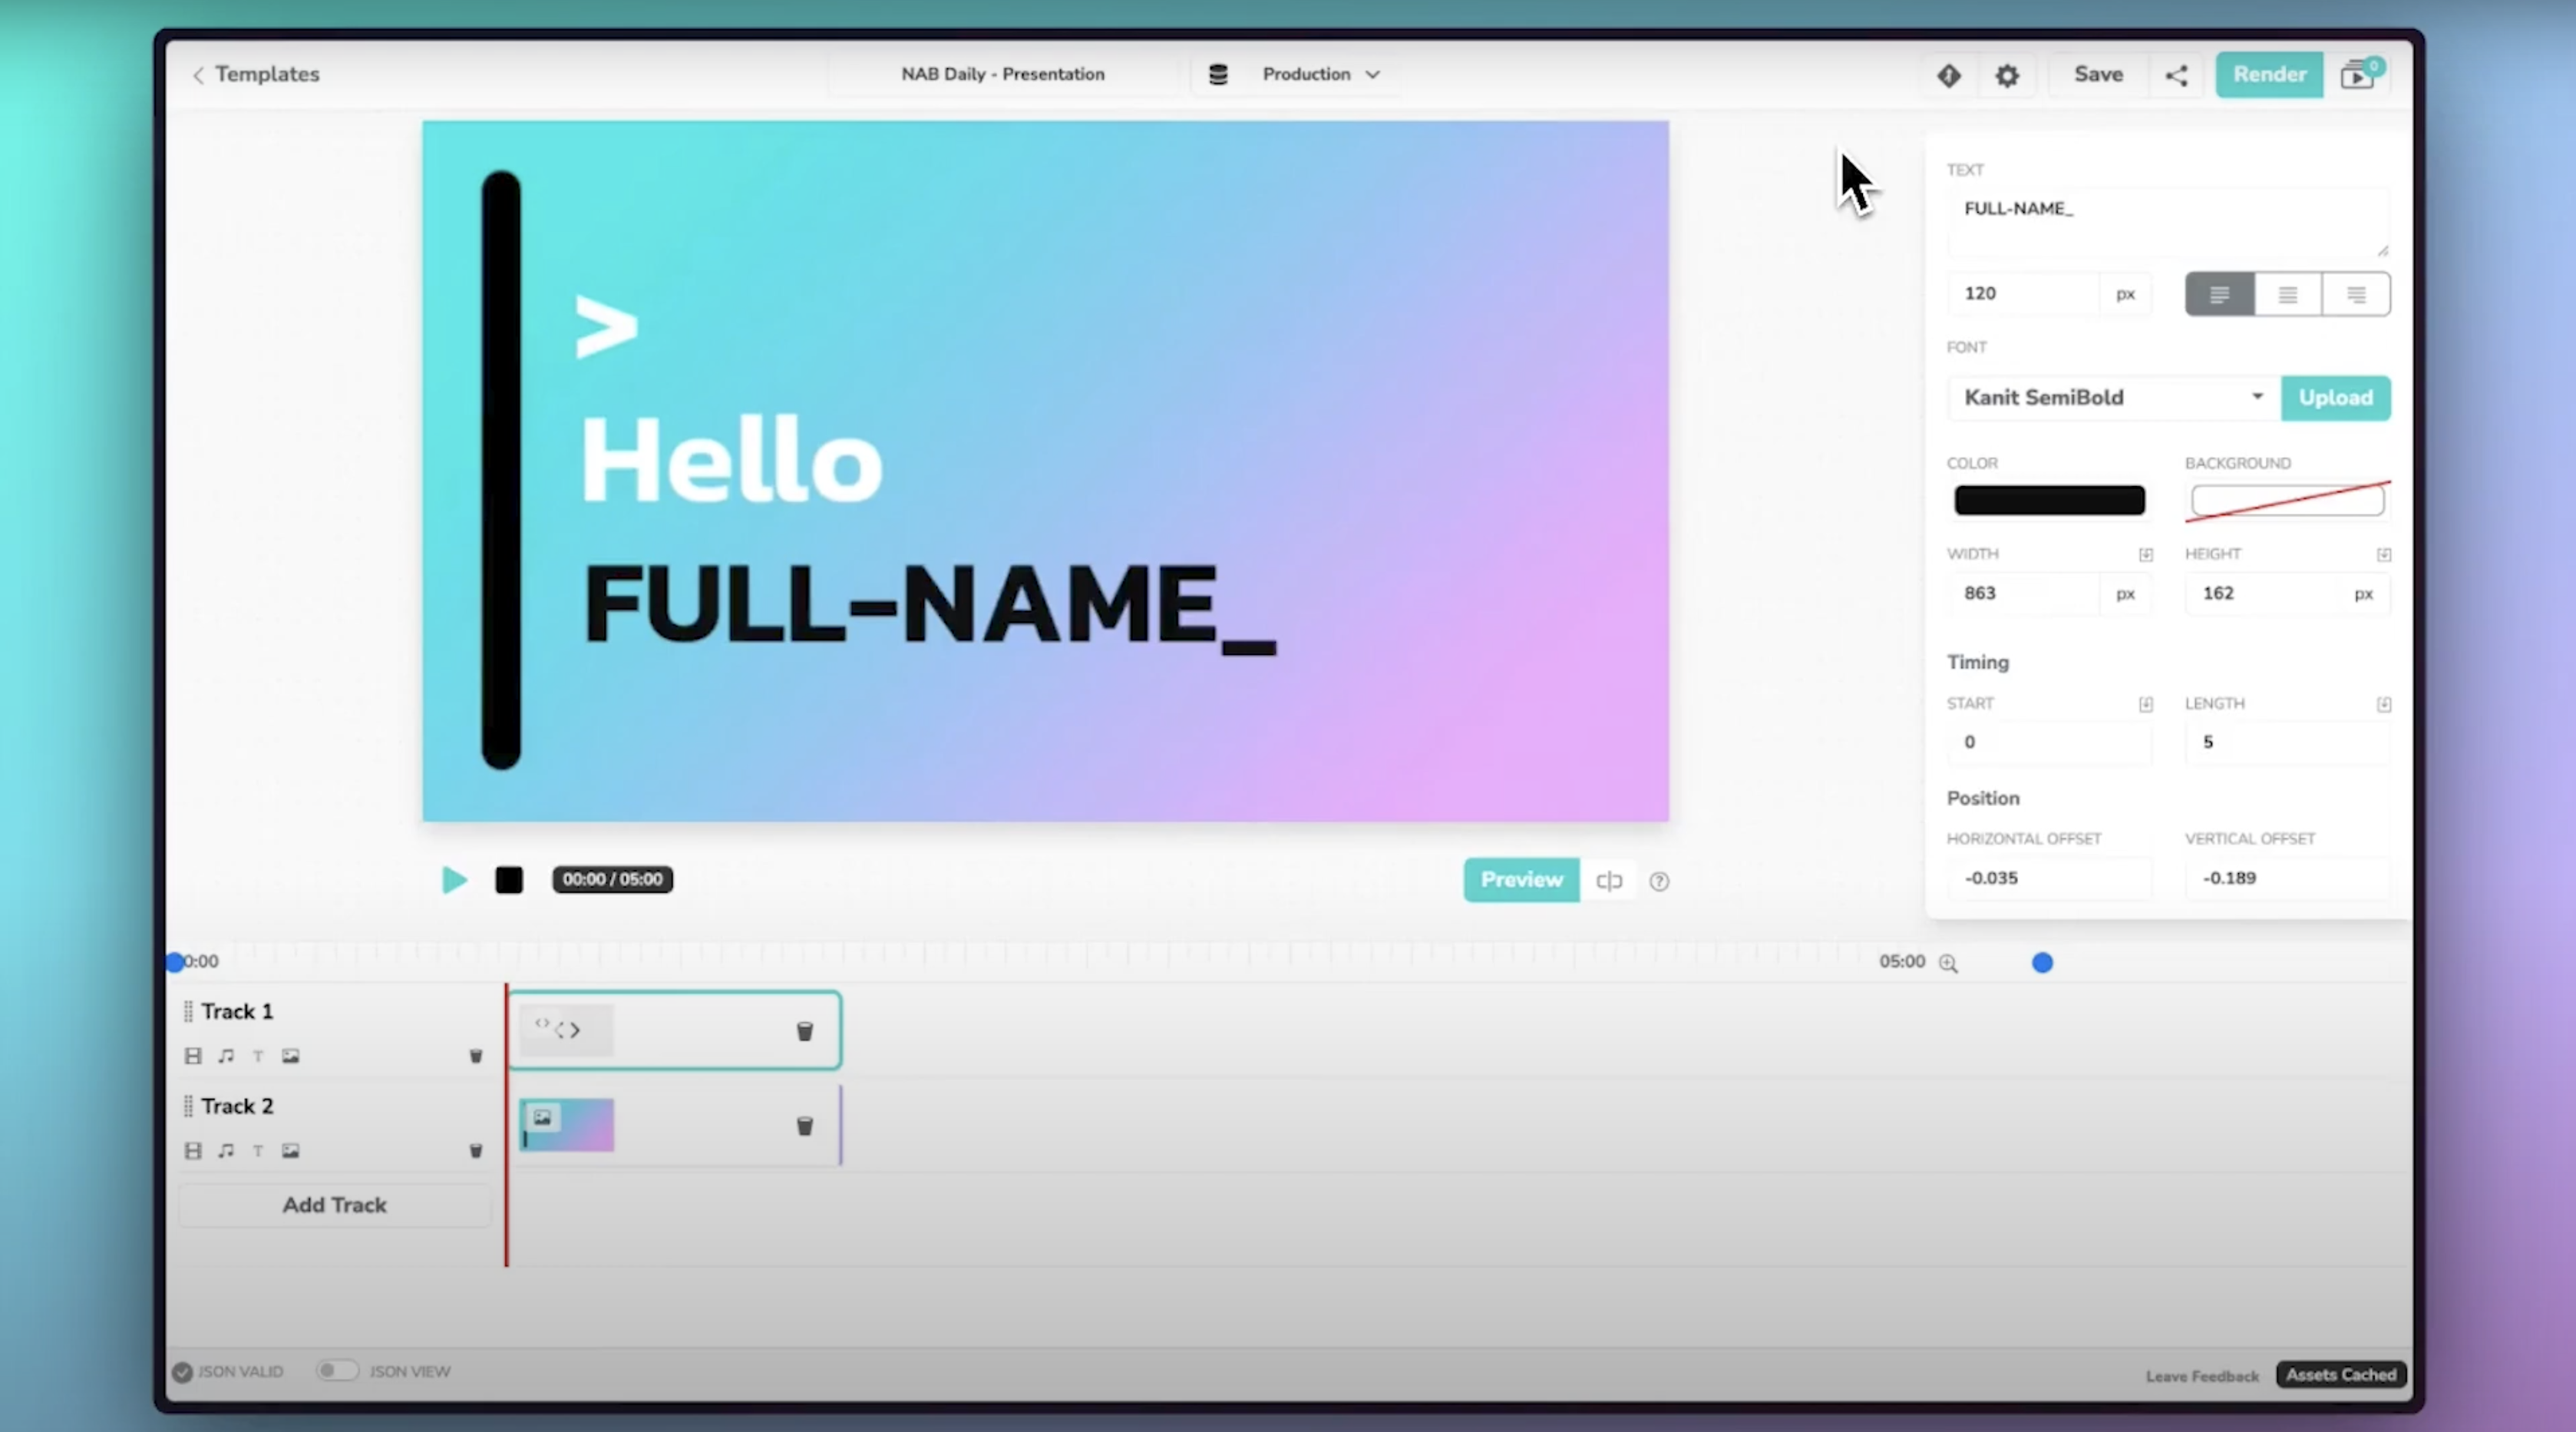Click the stop playback square button
The image size is (2576, 1432).
tap(509, 880)
